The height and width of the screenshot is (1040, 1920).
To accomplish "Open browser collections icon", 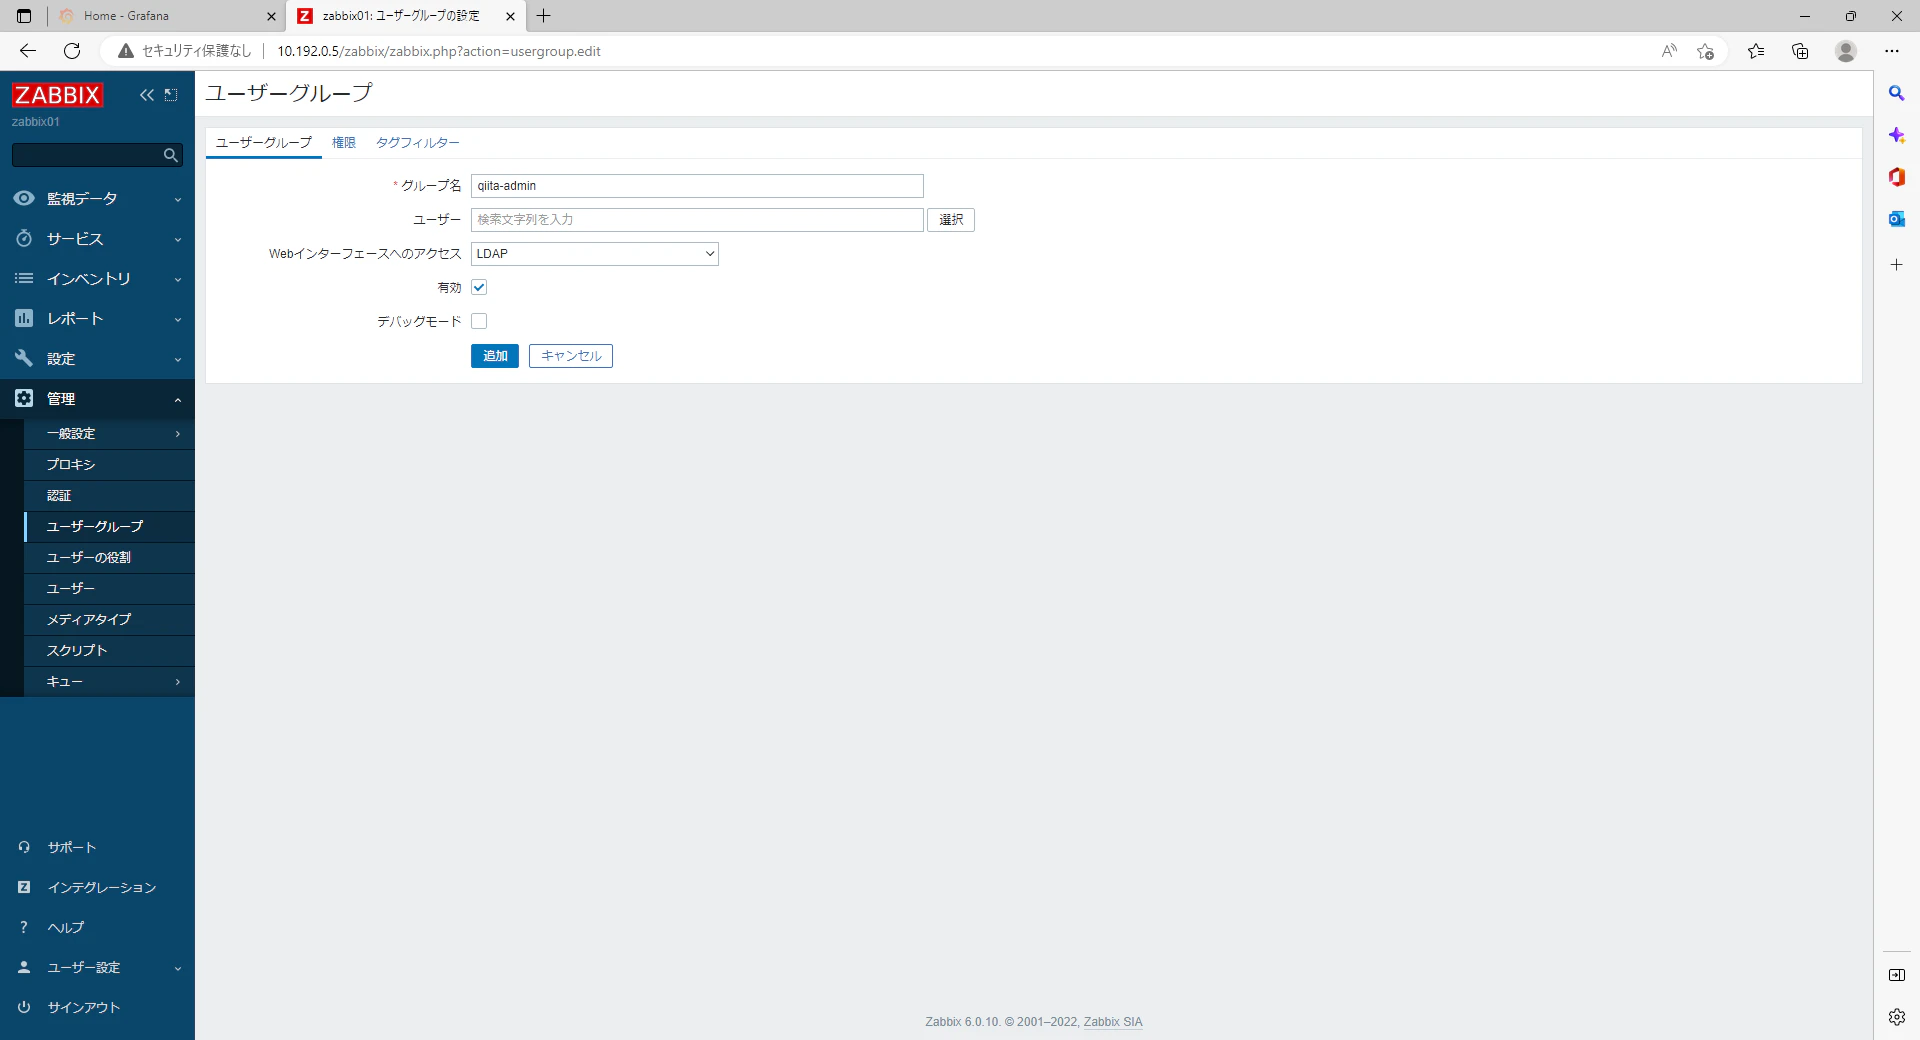I will pos(1800,51).
